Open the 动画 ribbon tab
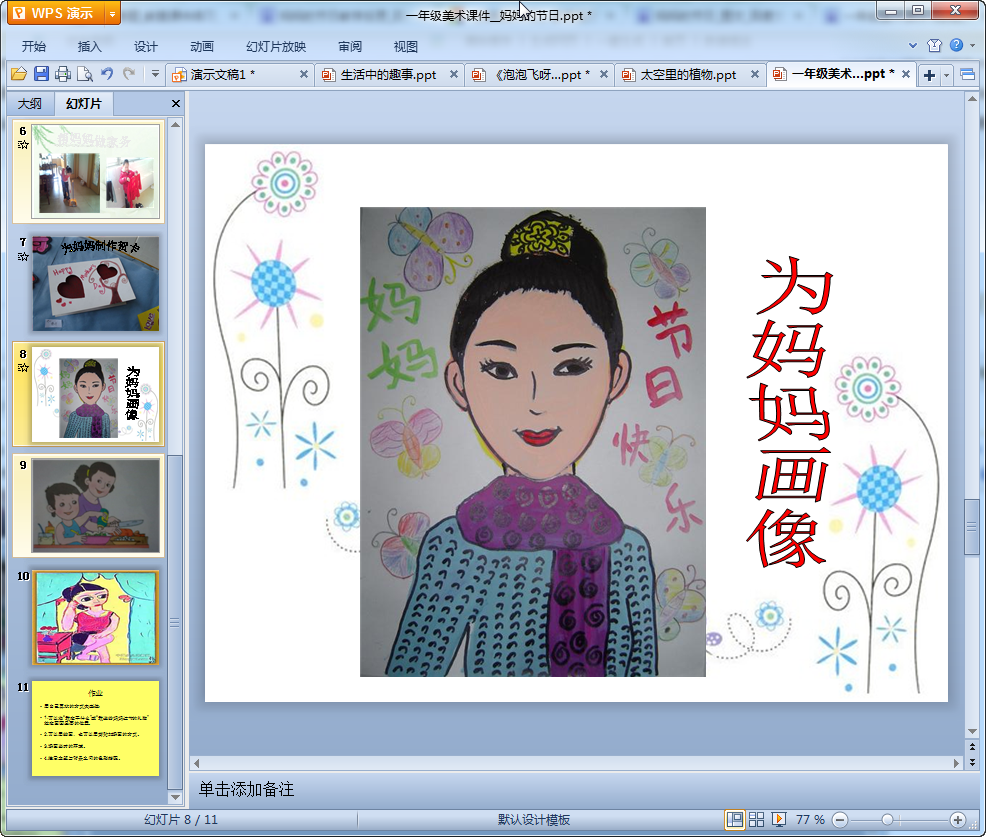 pyautogui.click(x=202, y=47)
